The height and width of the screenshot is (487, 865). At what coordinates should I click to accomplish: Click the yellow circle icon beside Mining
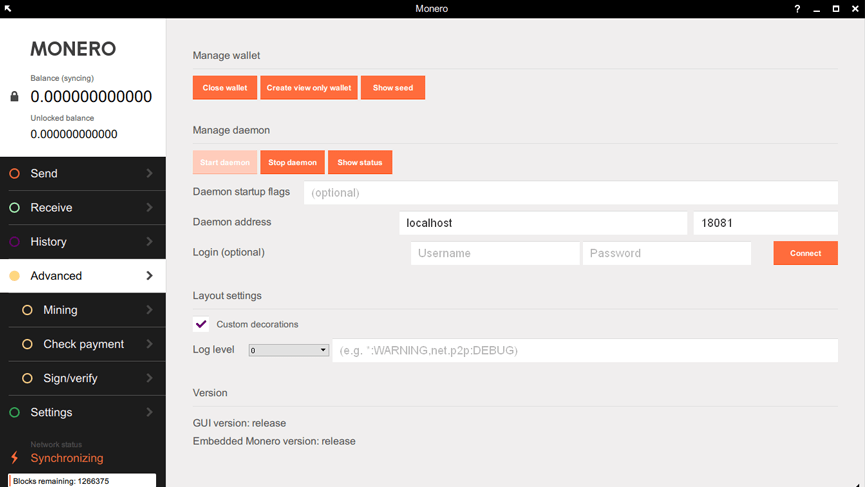coord(28,310)
